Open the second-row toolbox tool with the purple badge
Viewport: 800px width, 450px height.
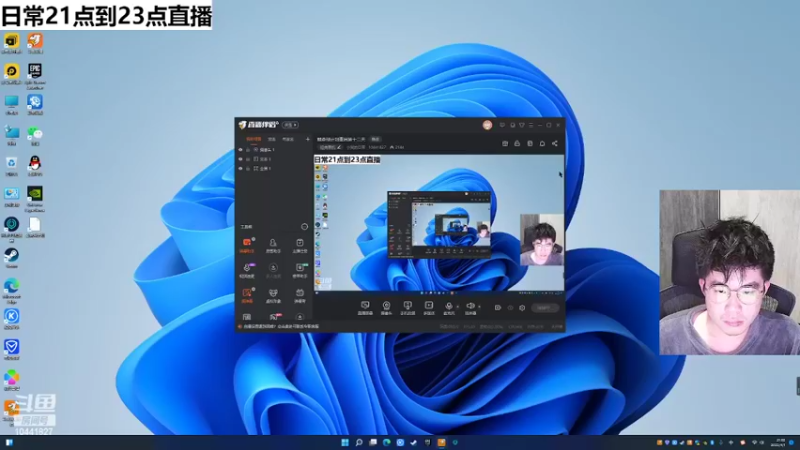point(247,270)
